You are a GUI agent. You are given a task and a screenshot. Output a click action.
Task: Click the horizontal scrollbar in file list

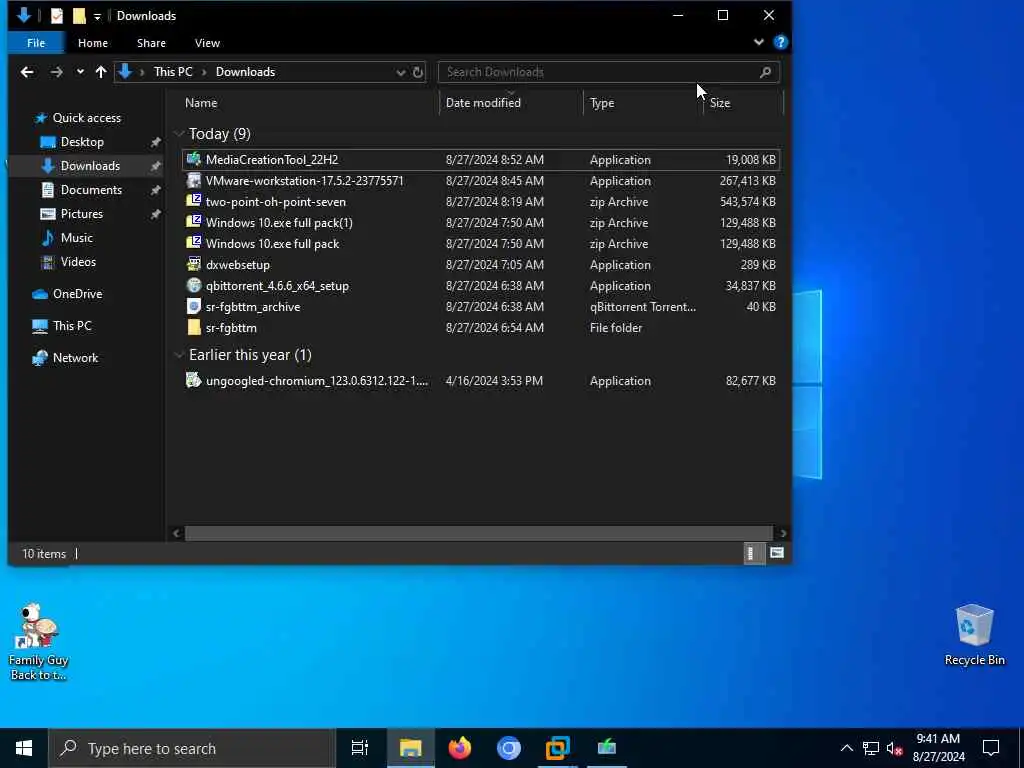tap(479, 534)
